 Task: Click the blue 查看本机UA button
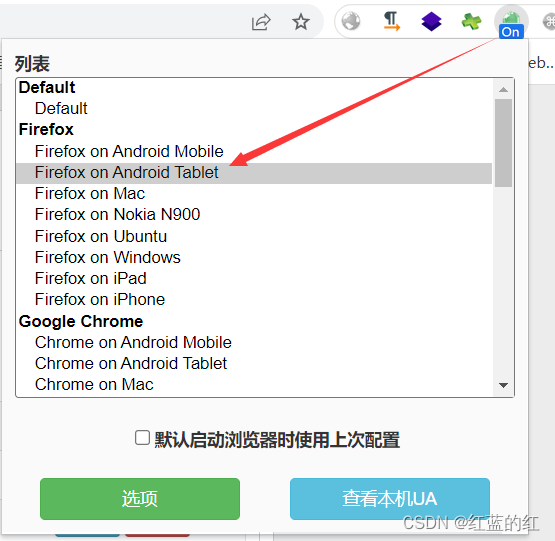pyautogui.click(x=390, y=499)
